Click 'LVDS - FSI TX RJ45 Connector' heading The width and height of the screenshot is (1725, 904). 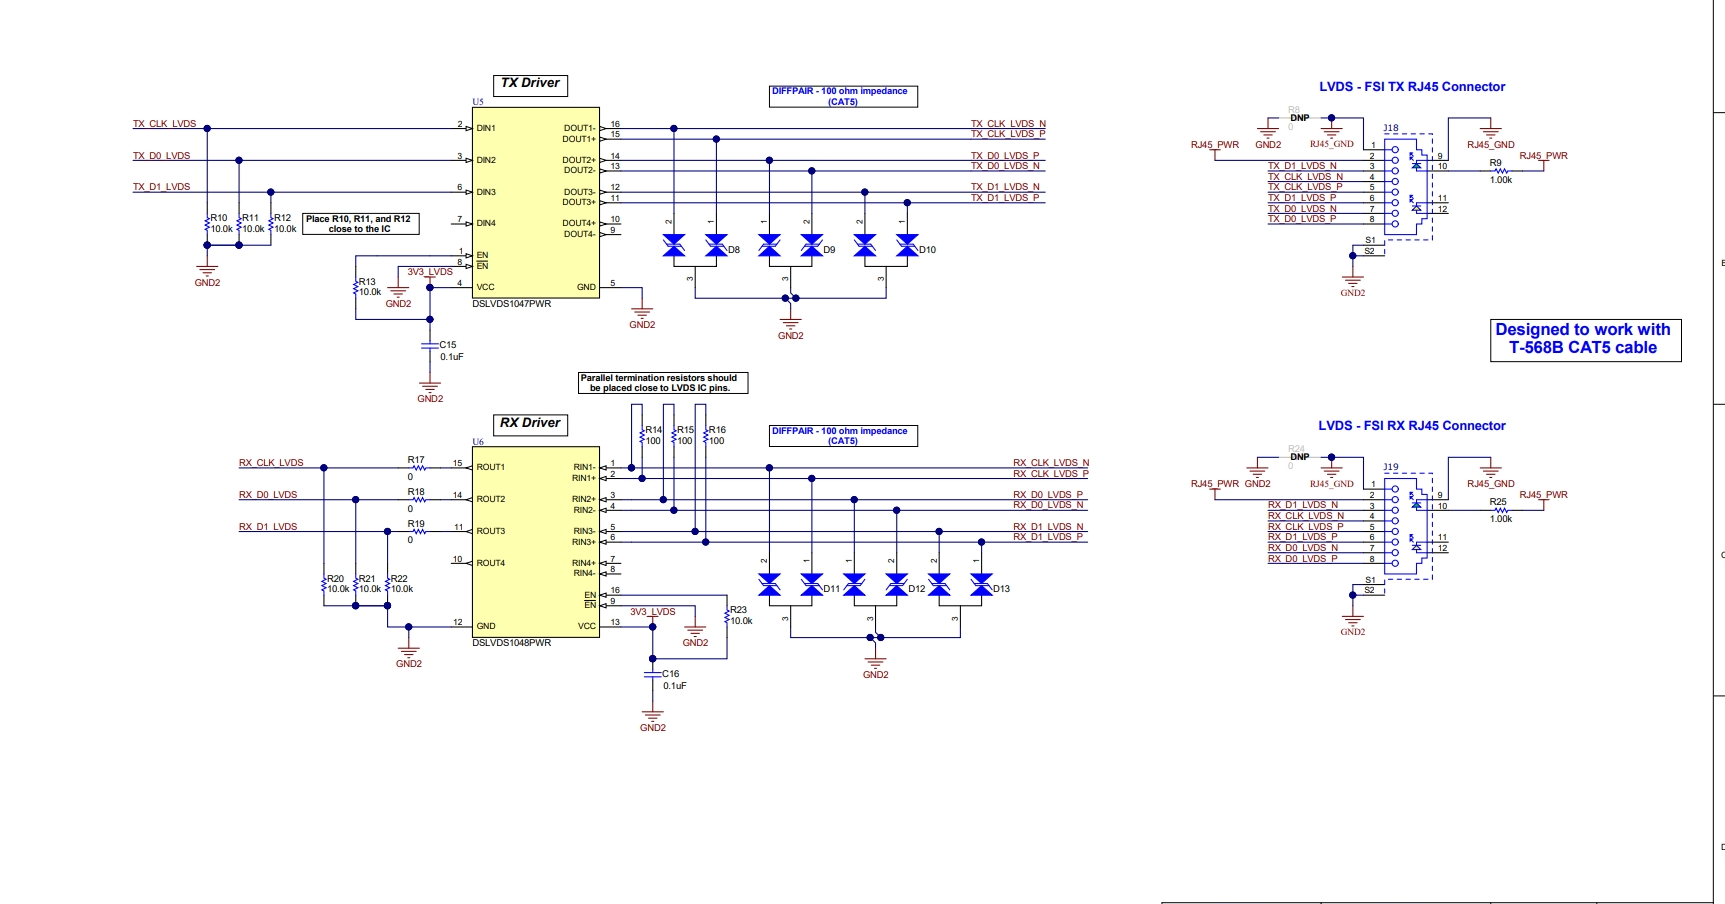pos(1412,87)
